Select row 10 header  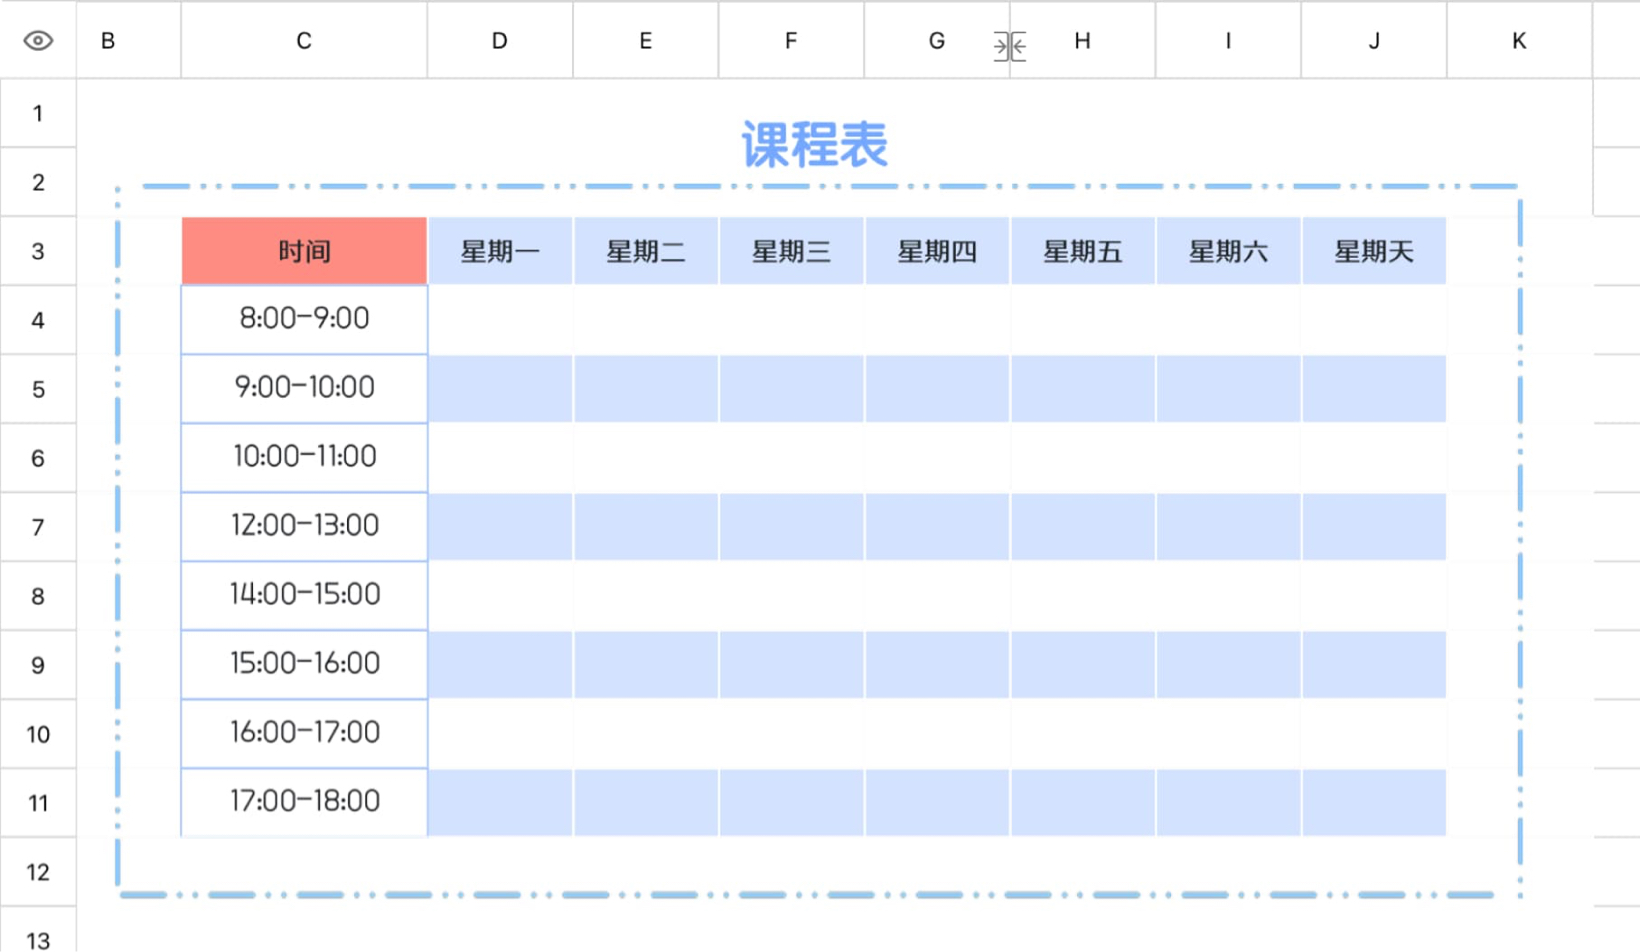38,734
